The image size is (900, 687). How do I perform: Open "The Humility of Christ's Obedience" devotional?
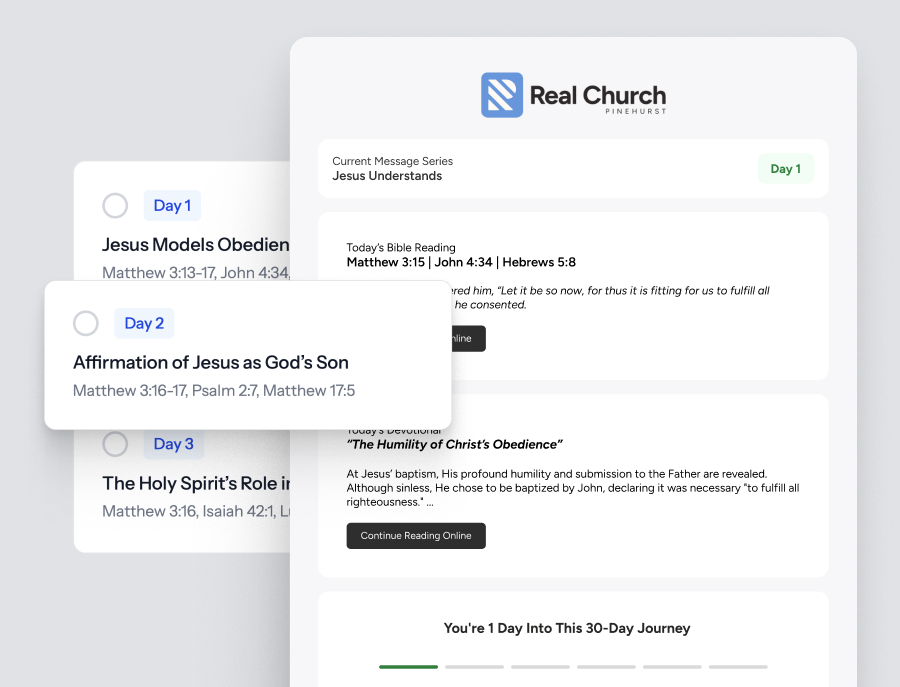454,444
